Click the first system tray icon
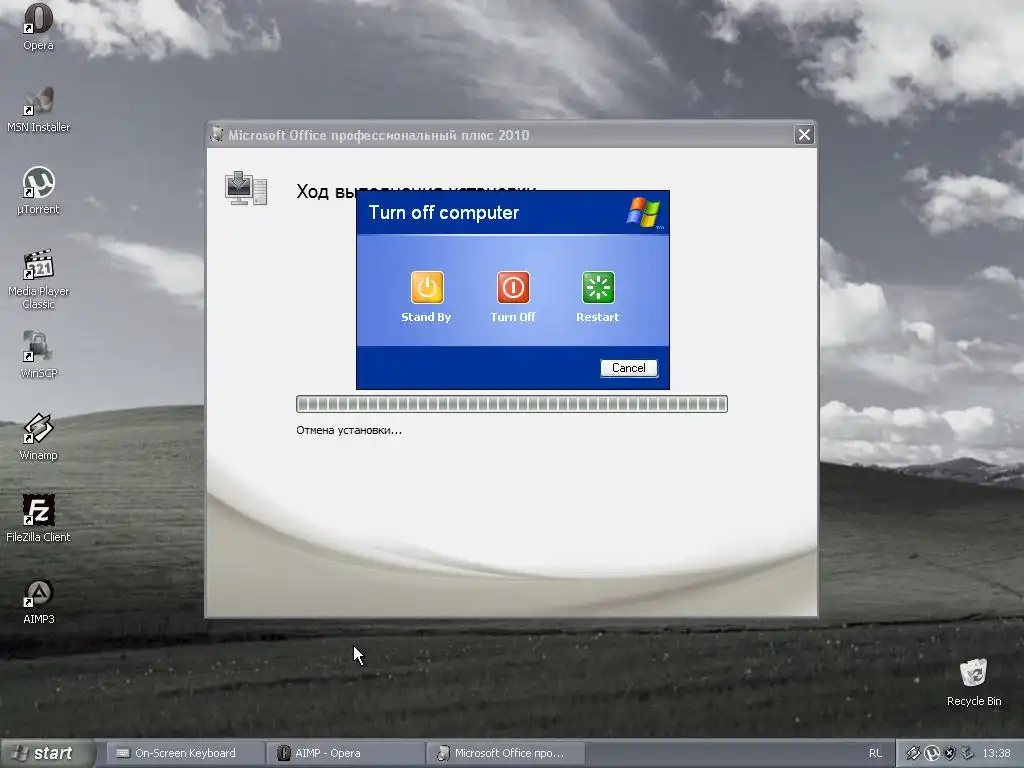1024x768 pixels. [x=913, y=753]
